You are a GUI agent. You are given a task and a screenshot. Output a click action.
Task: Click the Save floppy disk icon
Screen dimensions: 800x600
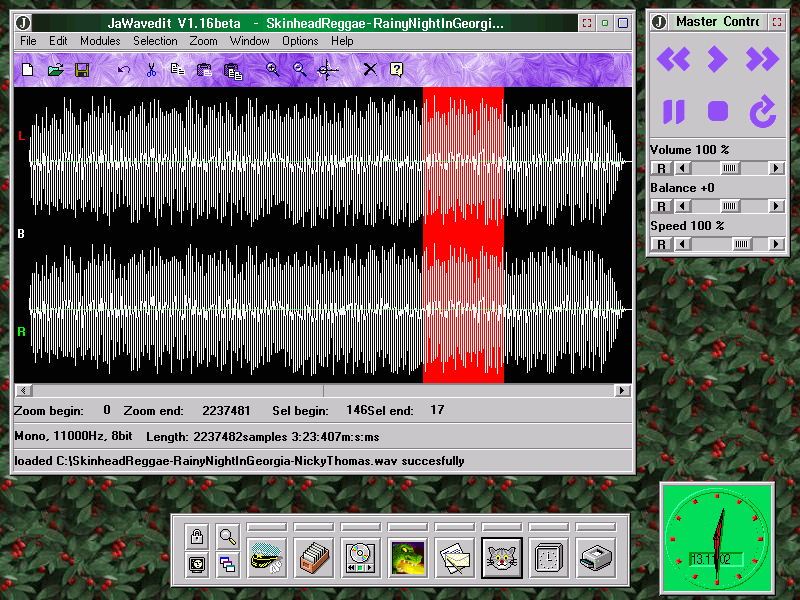(82, 70)
